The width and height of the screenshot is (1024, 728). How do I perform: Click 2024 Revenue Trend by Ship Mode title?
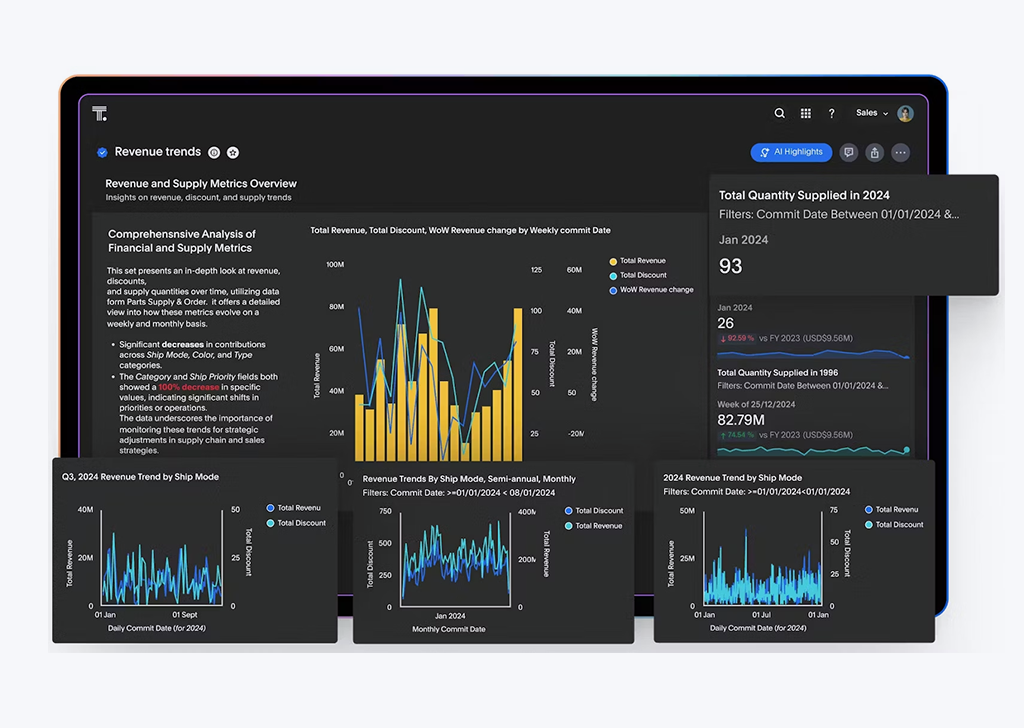(732, 478)
